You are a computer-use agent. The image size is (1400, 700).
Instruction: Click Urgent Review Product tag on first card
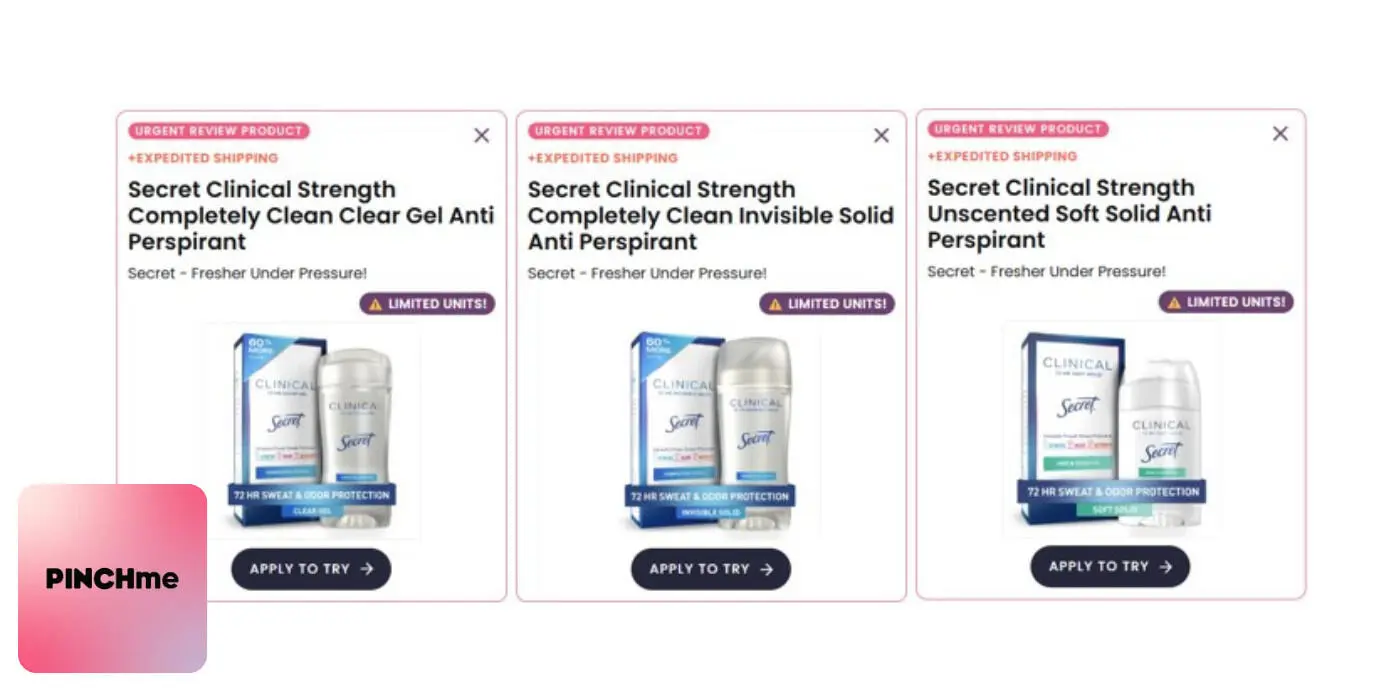click(x=219, y=131)
